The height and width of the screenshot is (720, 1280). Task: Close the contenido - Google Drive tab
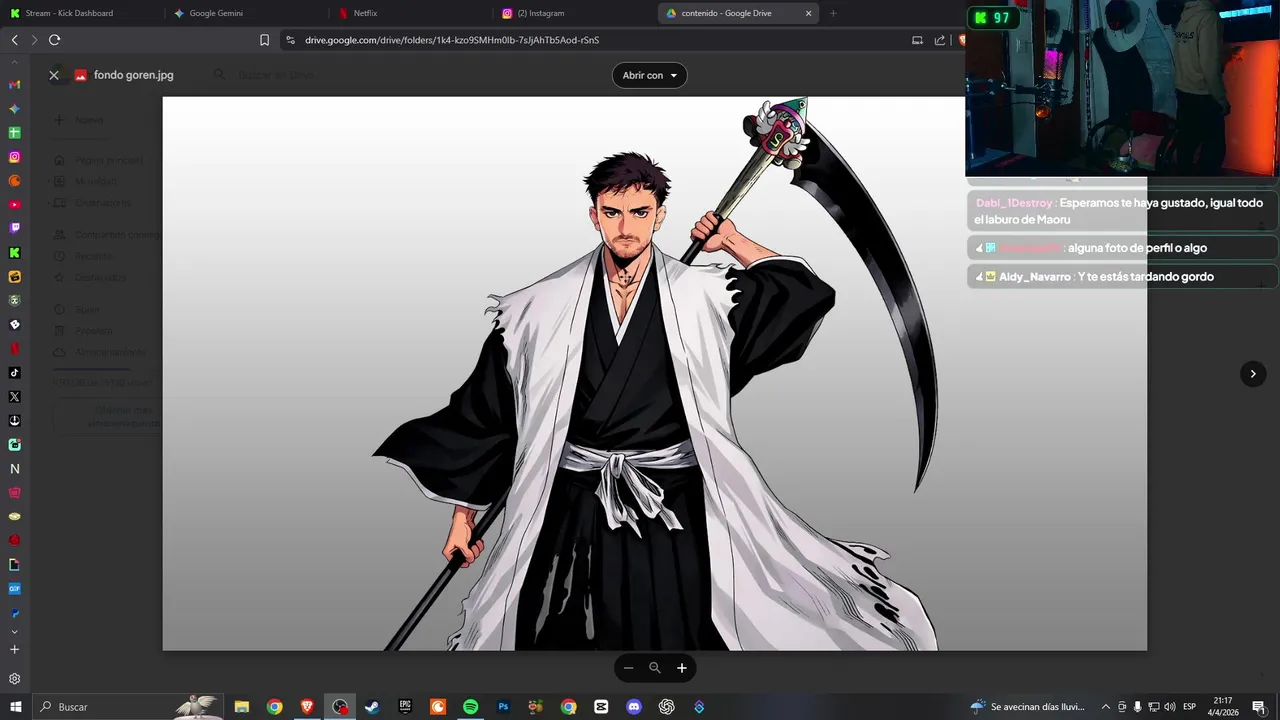808,13
